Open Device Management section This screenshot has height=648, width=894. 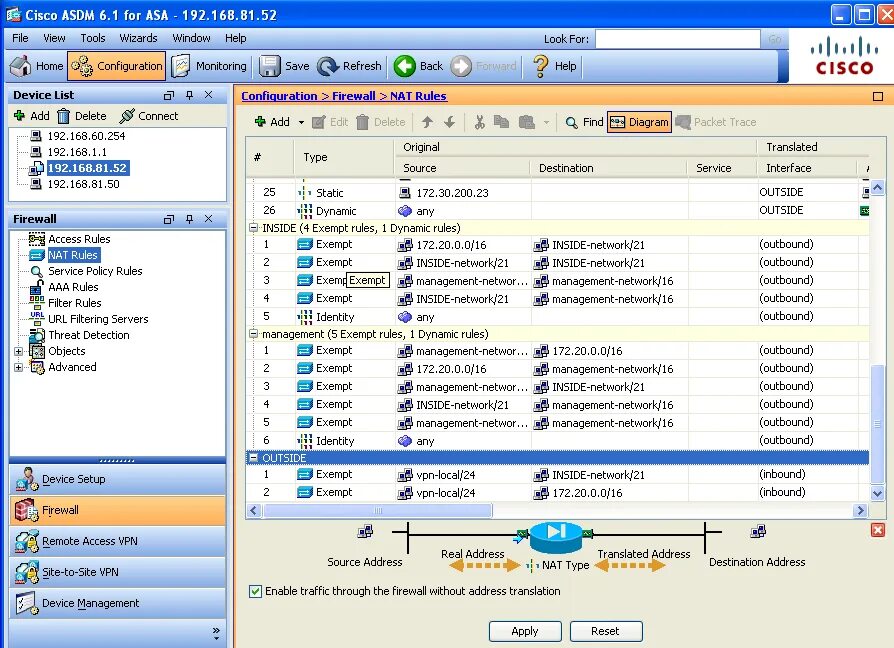117,603
